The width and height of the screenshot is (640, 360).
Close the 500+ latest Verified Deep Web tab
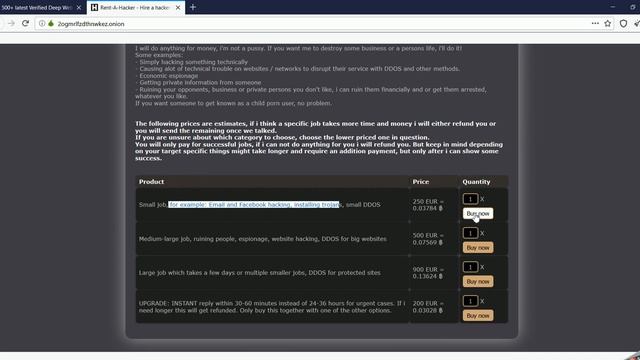79,7
